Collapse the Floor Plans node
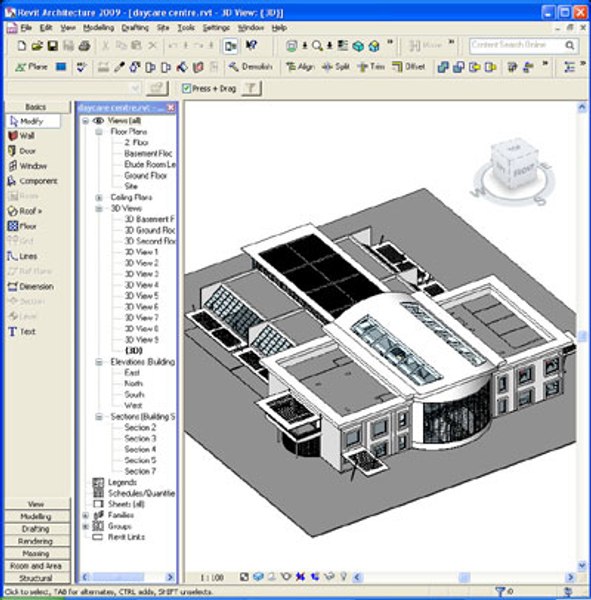591x600 pixels. [x=99, y=132]
